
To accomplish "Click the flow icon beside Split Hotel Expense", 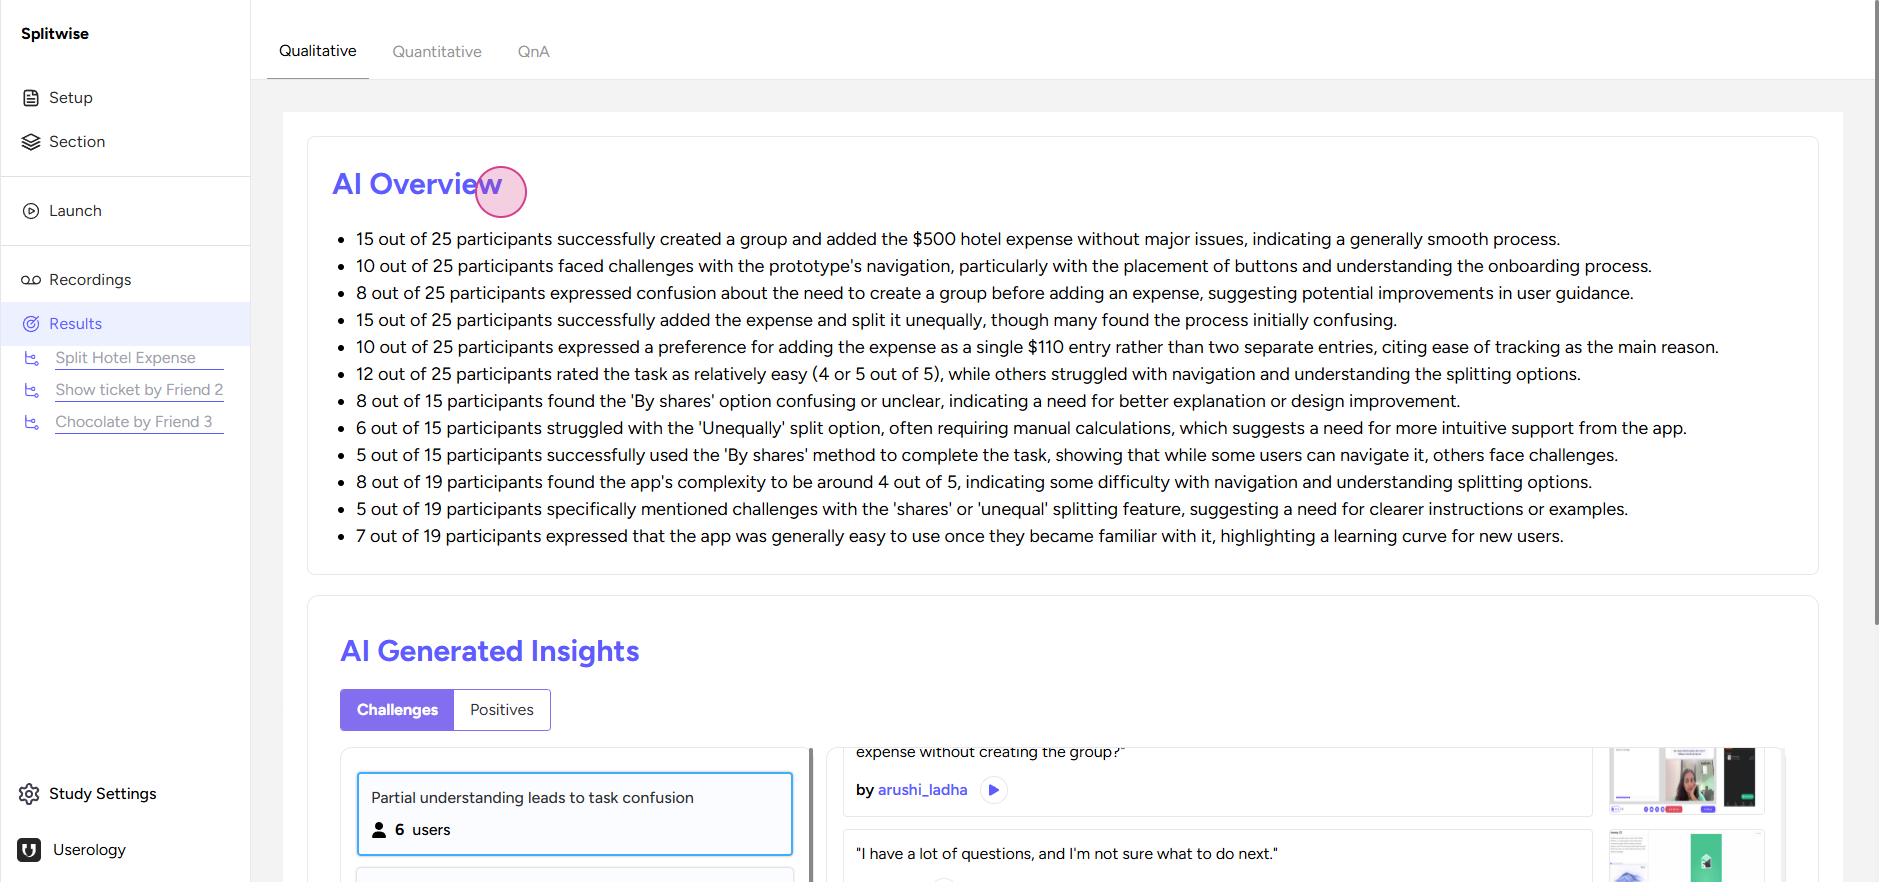I will click(32, 358).
